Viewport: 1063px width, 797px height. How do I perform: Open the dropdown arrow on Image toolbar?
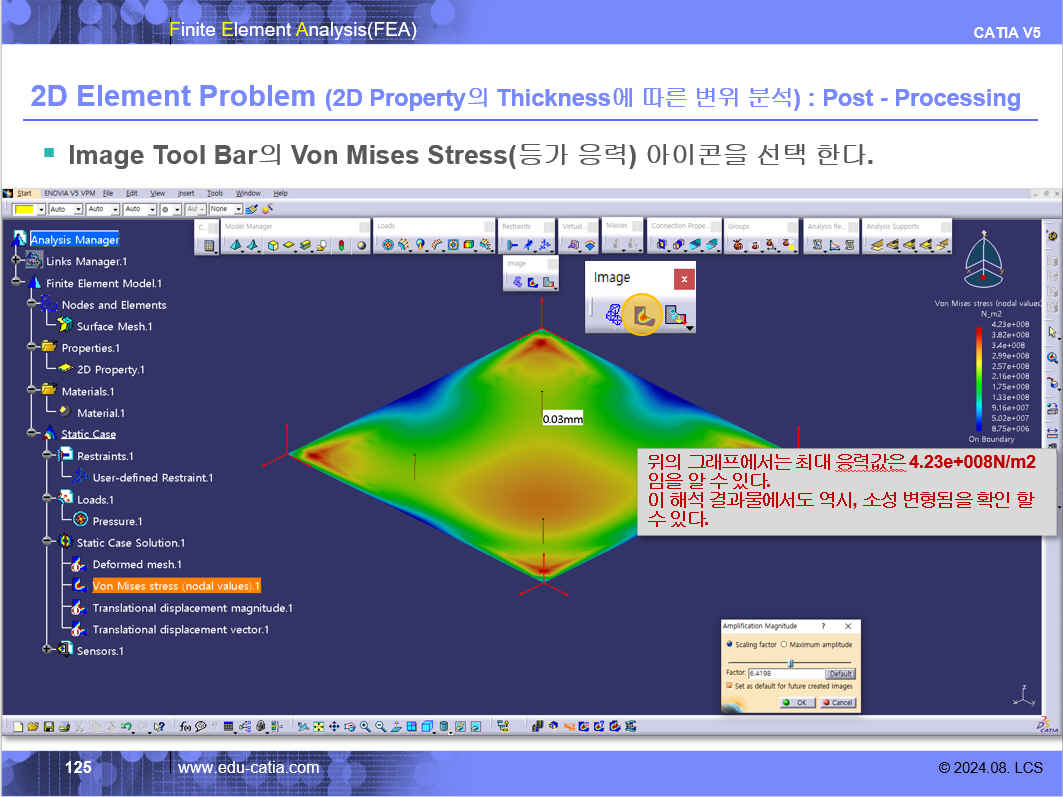689,326
